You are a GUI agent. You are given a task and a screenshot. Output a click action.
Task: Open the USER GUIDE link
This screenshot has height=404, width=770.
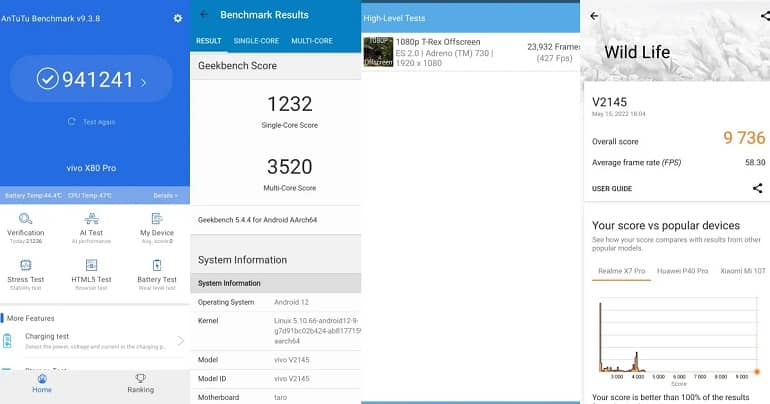point(612,189)
